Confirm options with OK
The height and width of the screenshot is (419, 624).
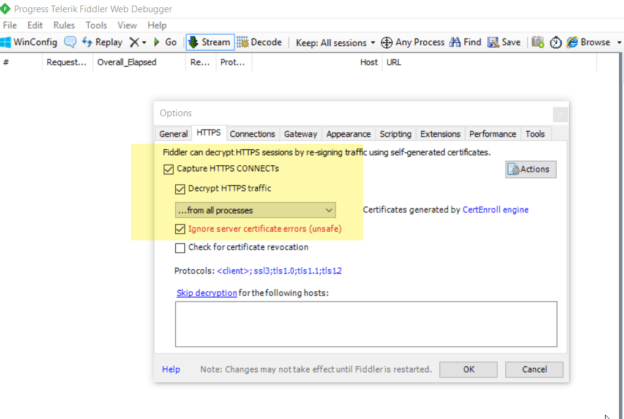click(x=468, y=370)
